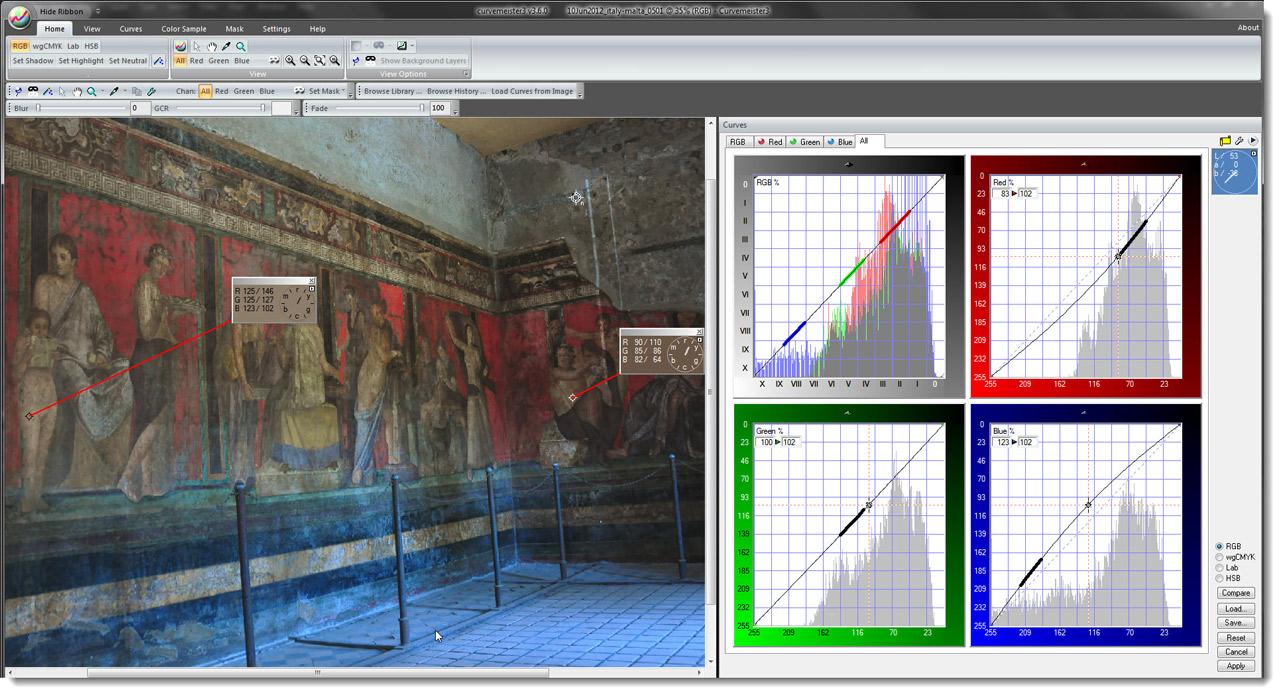Click the Curvemeister application orb logo
The height and width of the screenshot is (694, 1280).
tap(18, 19)
